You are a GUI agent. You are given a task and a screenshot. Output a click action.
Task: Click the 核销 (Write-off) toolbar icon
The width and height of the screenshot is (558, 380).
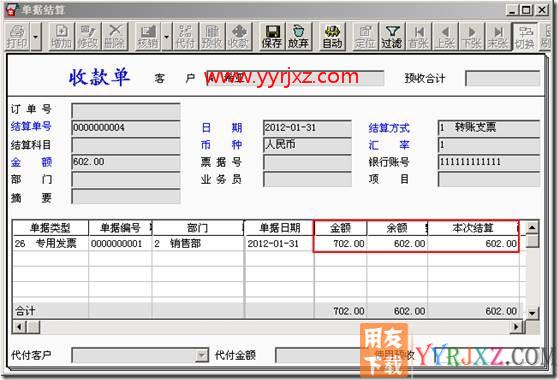(148, 36)
